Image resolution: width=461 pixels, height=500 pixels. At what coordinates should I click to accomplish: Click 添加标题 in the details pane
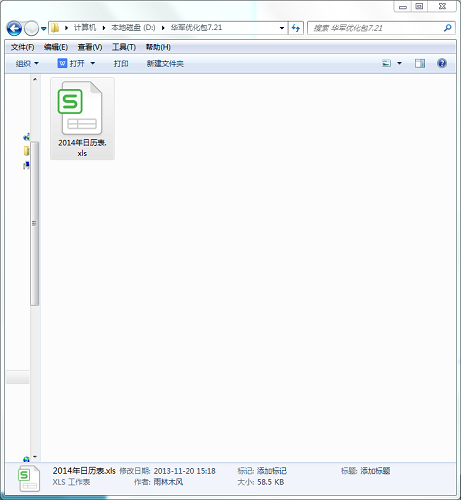click(x=375, y=471)
